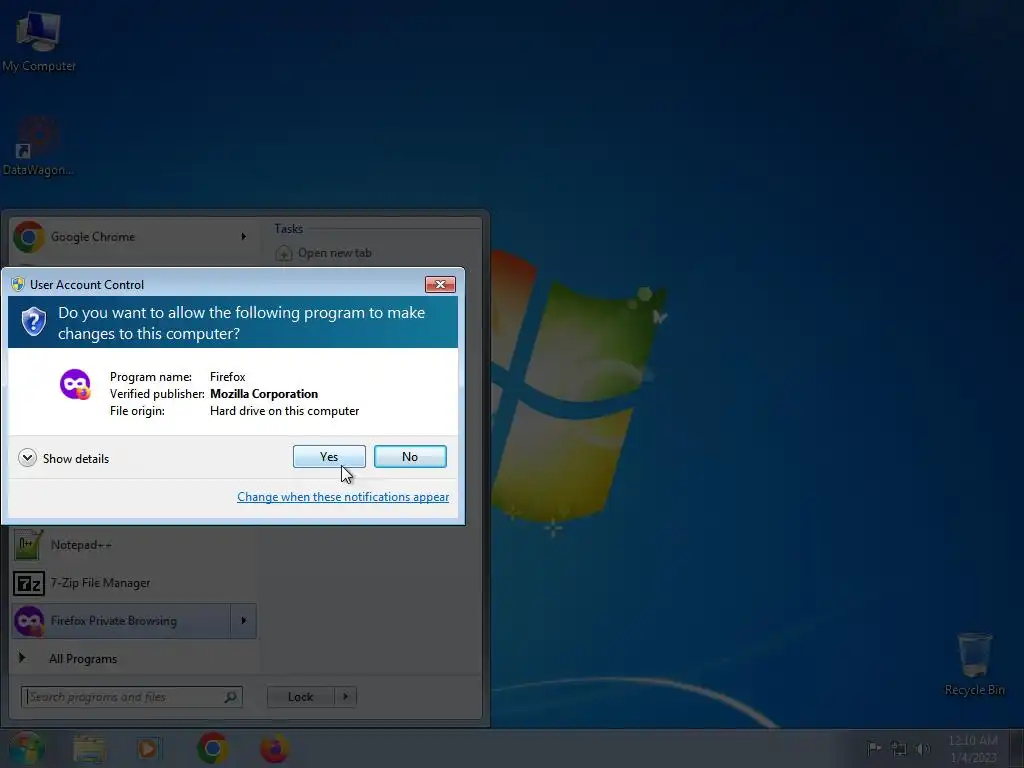1024x768 pixels.
Task: Click the Lock button in Start menu
Action: coord(300,697)
